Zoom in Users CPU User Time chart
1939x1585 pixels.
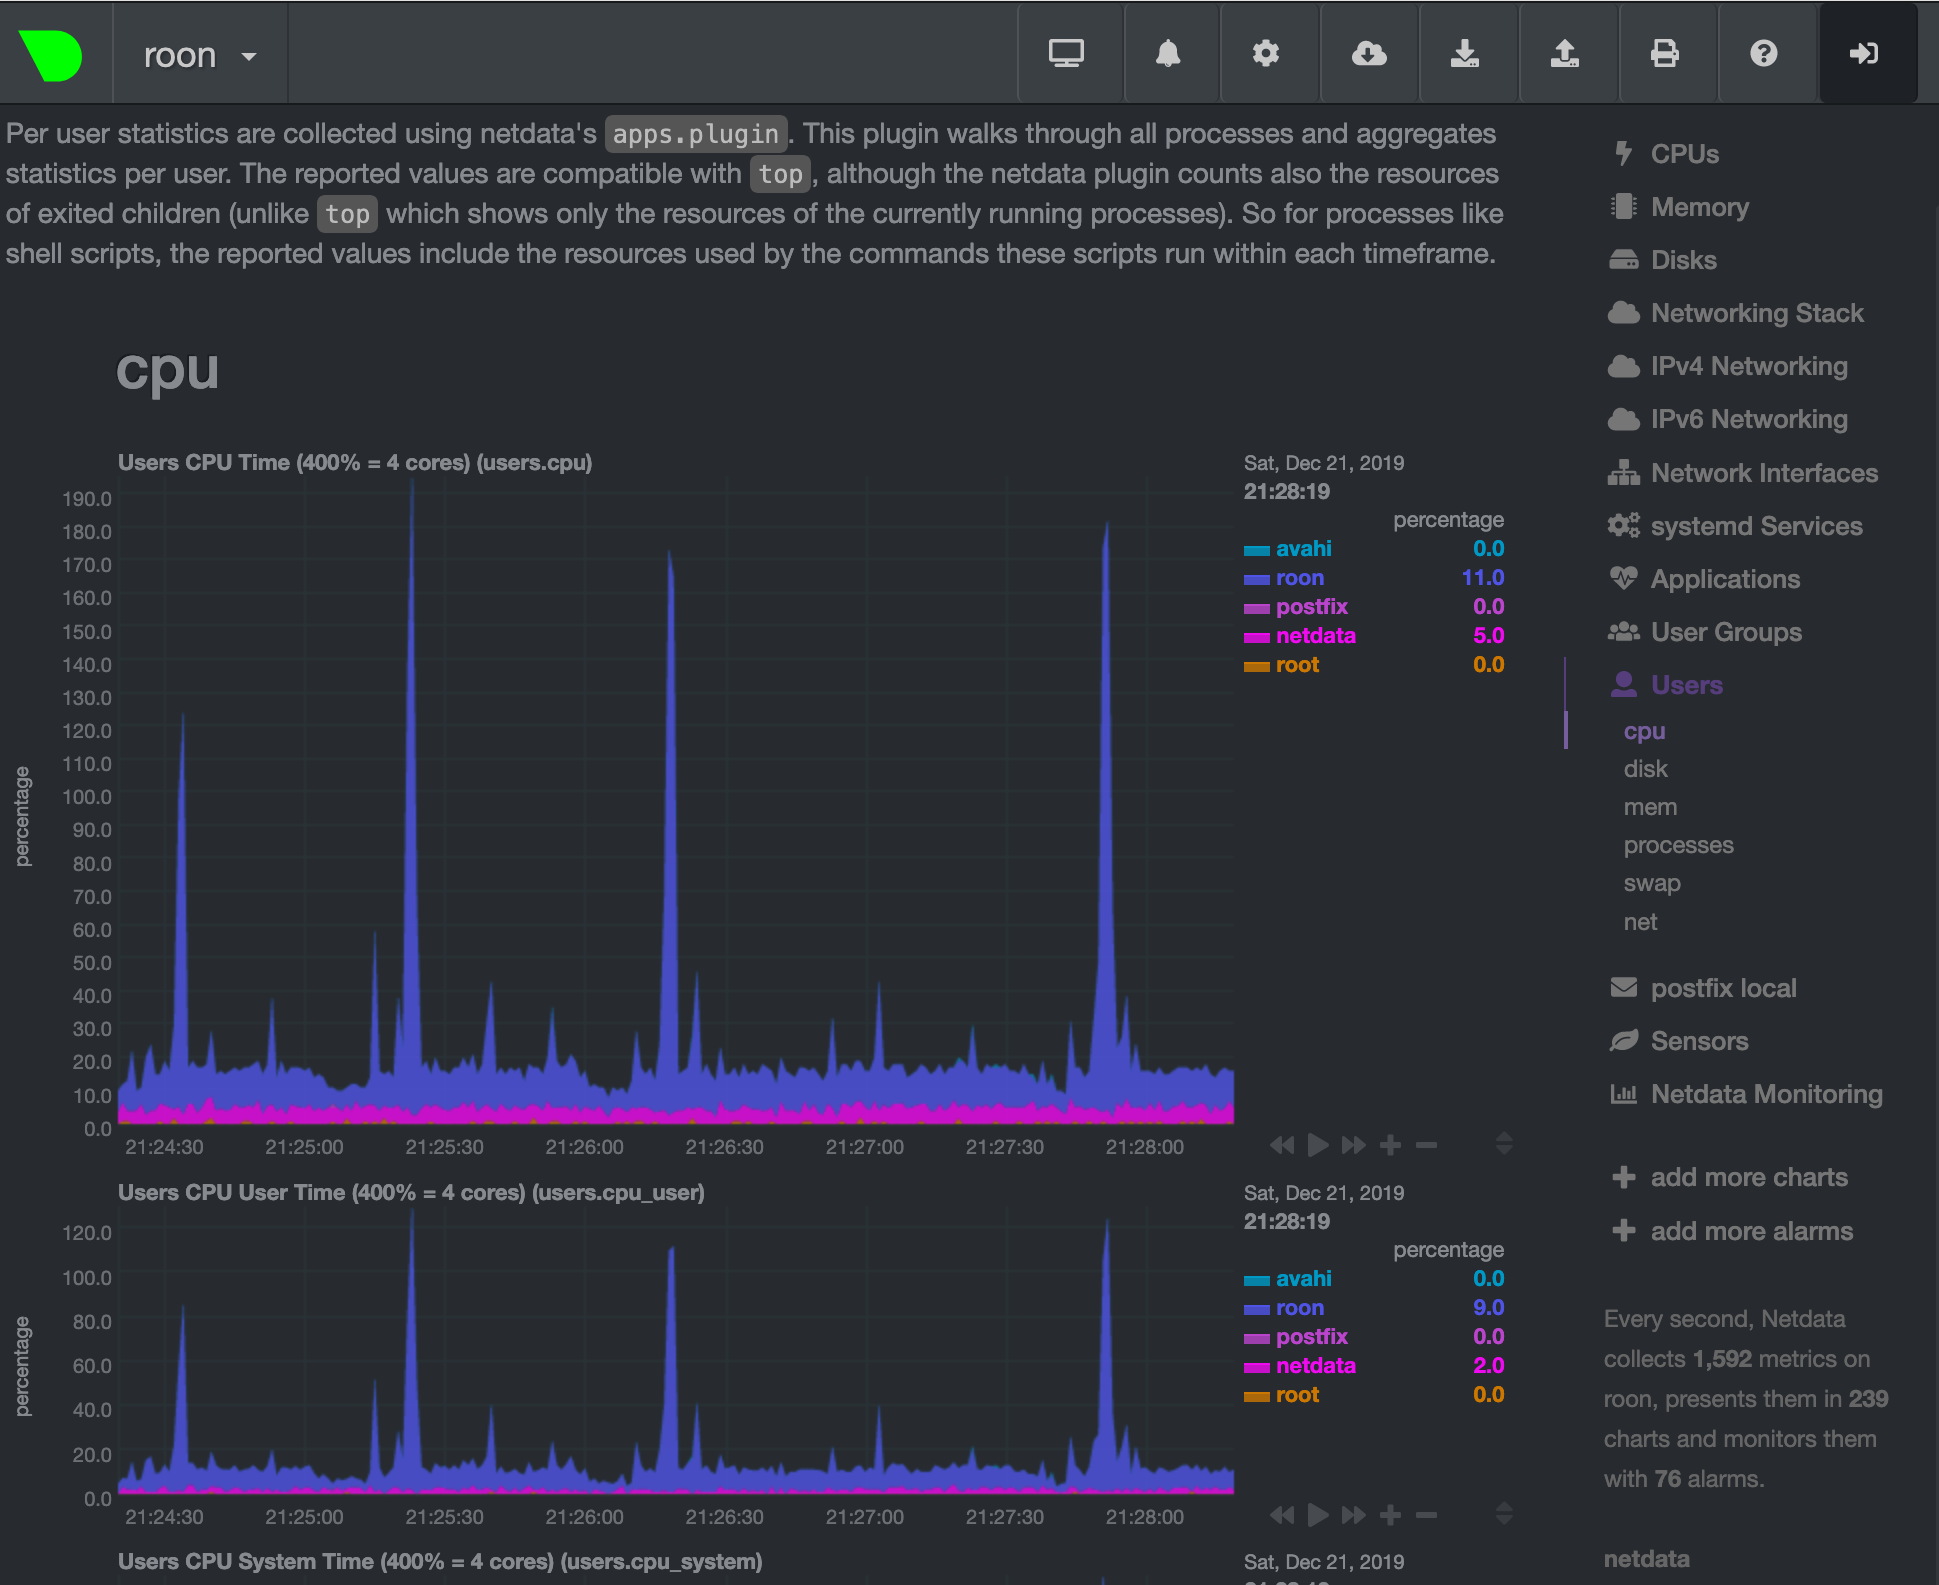point(1390,1515)
